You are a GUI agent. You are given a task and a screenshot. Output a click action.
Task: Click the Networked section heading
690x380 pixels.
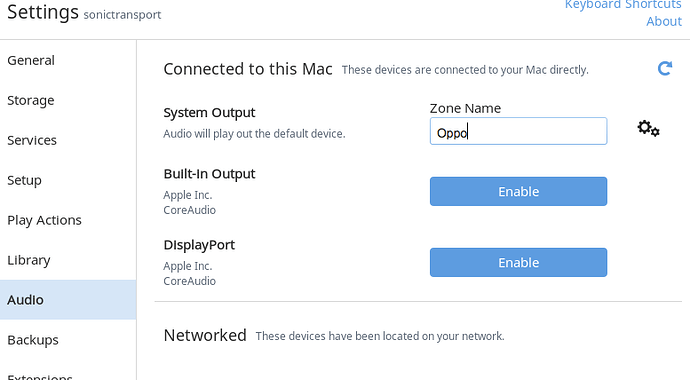point(205,336)
